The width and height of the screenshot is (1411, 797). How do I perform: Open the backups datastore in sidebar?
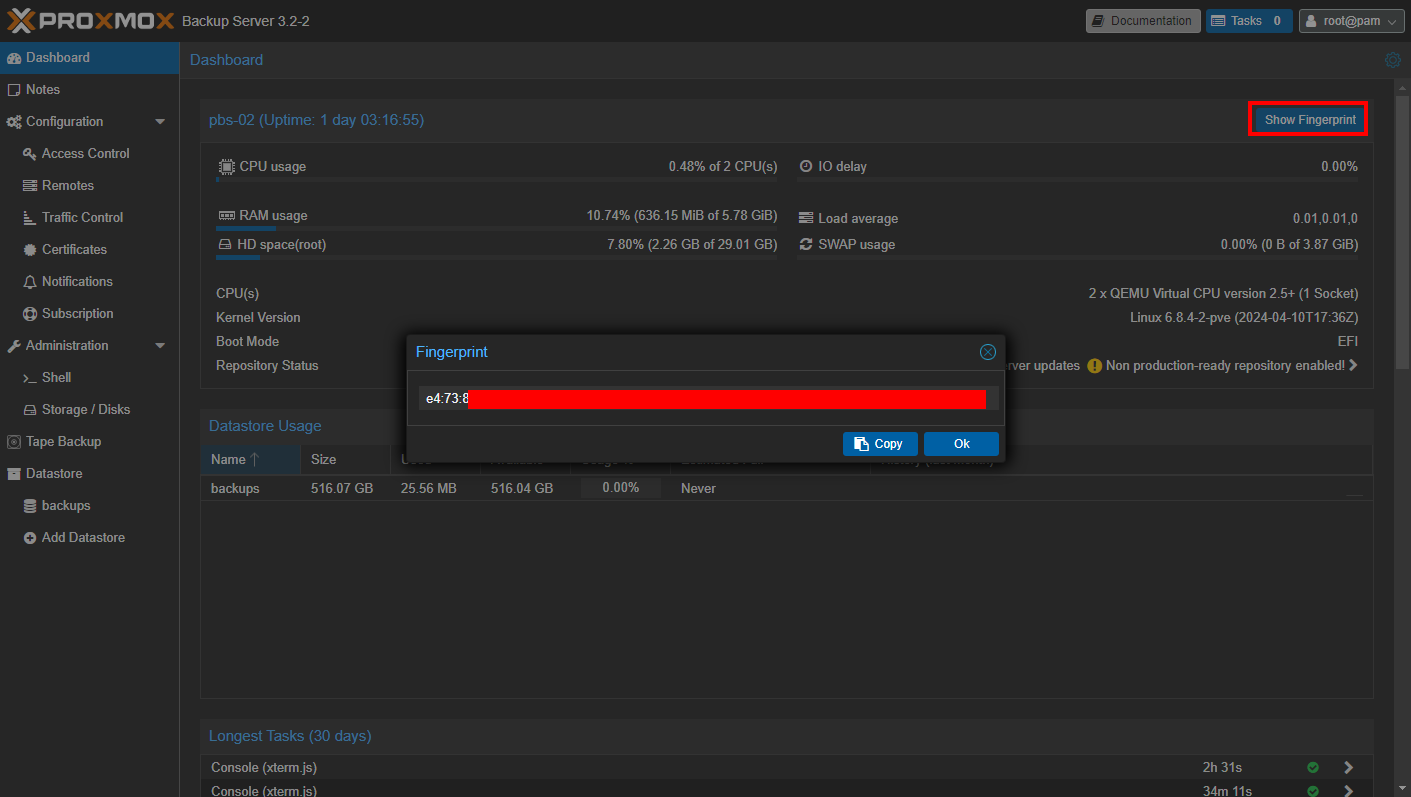89,506
